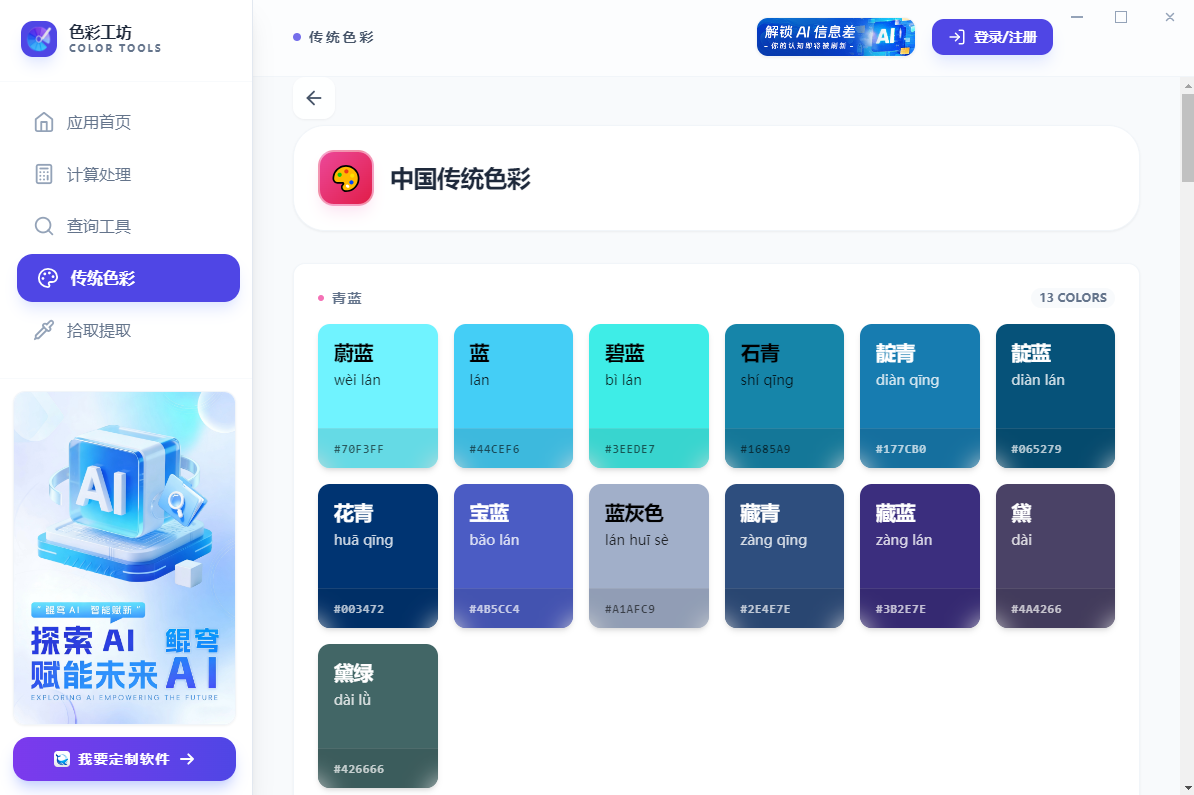Open the 拾取提取 color picker icon
1194x795 pixels.
tap(44, 330)
